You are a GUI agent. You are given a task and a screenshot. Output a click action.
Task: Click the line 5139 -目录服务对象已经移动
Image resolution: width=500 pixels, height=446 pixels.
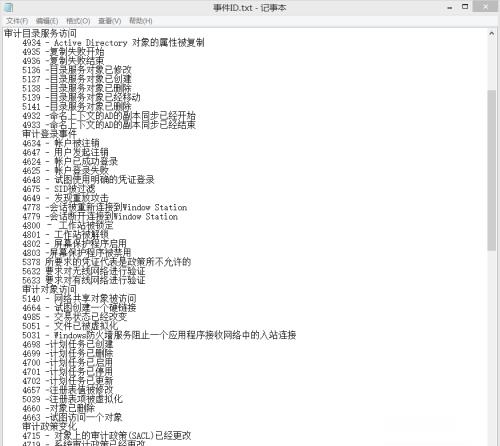coord(81,98)
